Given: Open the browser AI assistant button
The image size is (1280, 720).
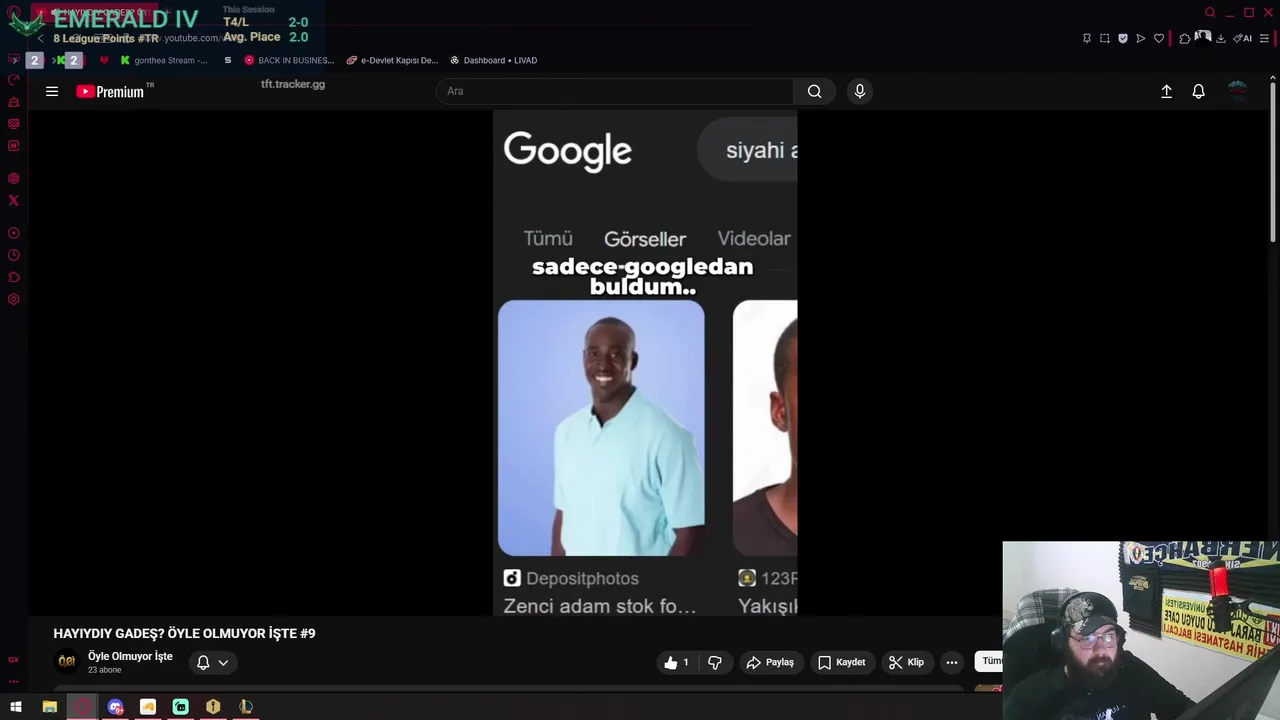Looking at the screenshot, I should (x=1243, y=38).
